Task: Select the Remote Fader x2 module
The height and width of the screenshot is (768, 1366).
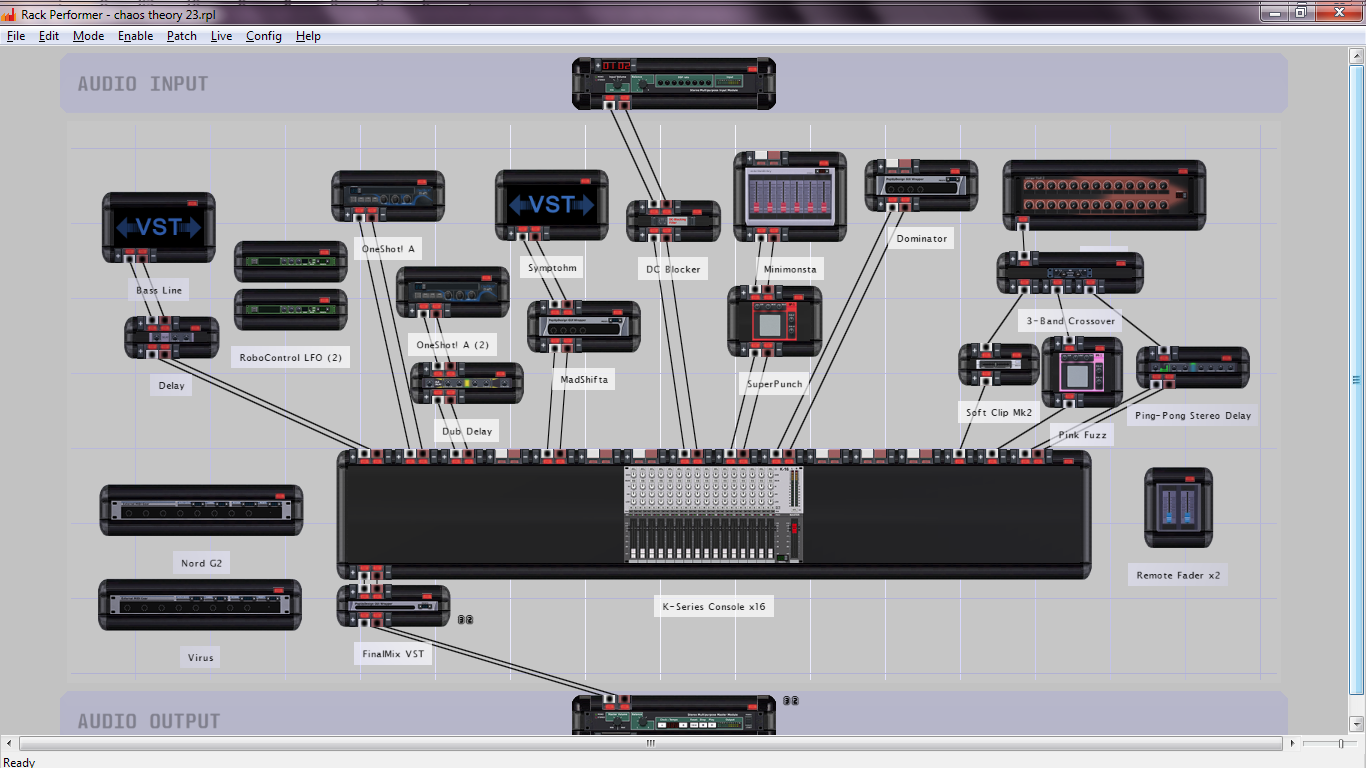Action: (x=1178, y=508)
